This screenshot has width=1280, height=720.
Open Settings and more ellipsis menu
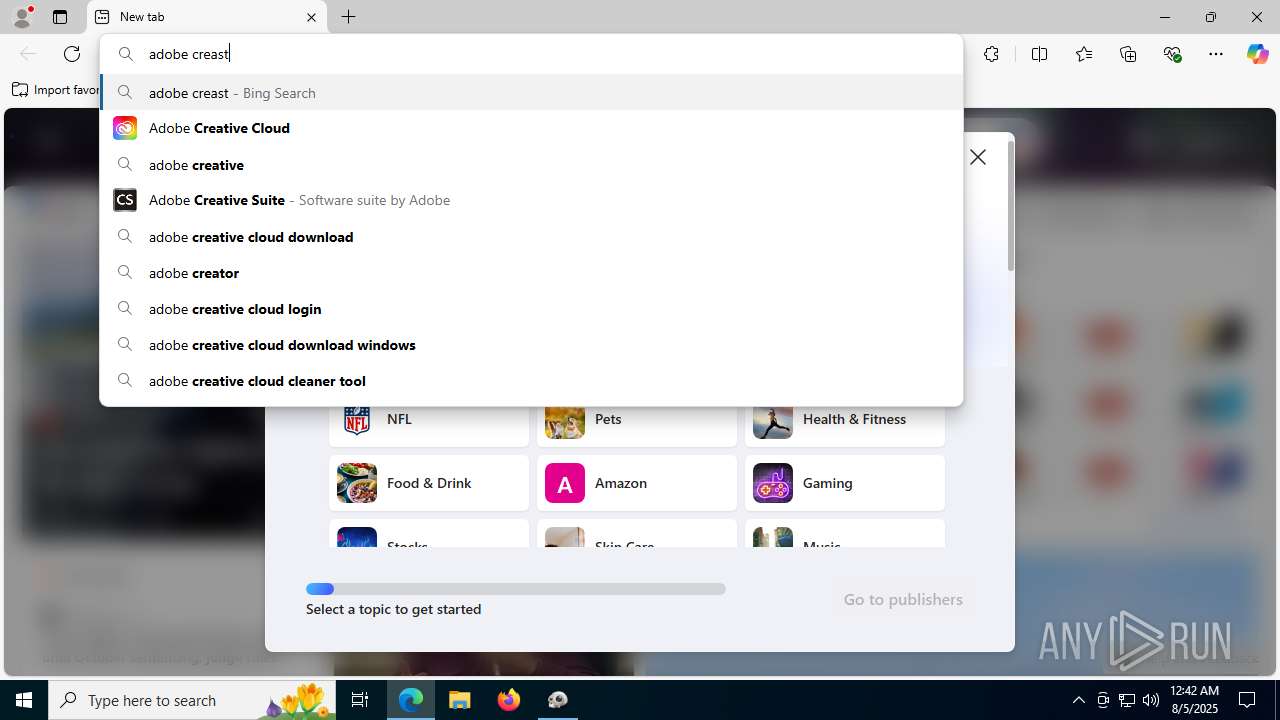[x=1216, y=54]
